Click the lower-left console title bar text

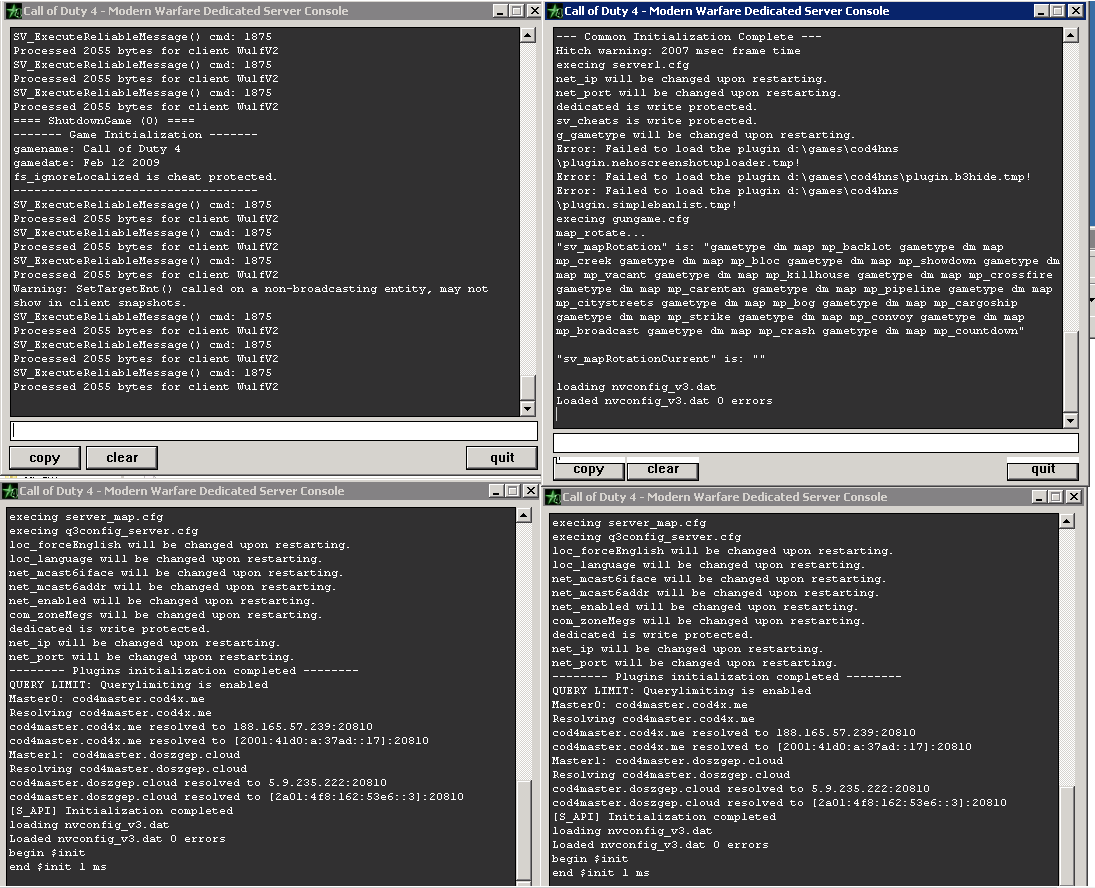click(182, 491)
